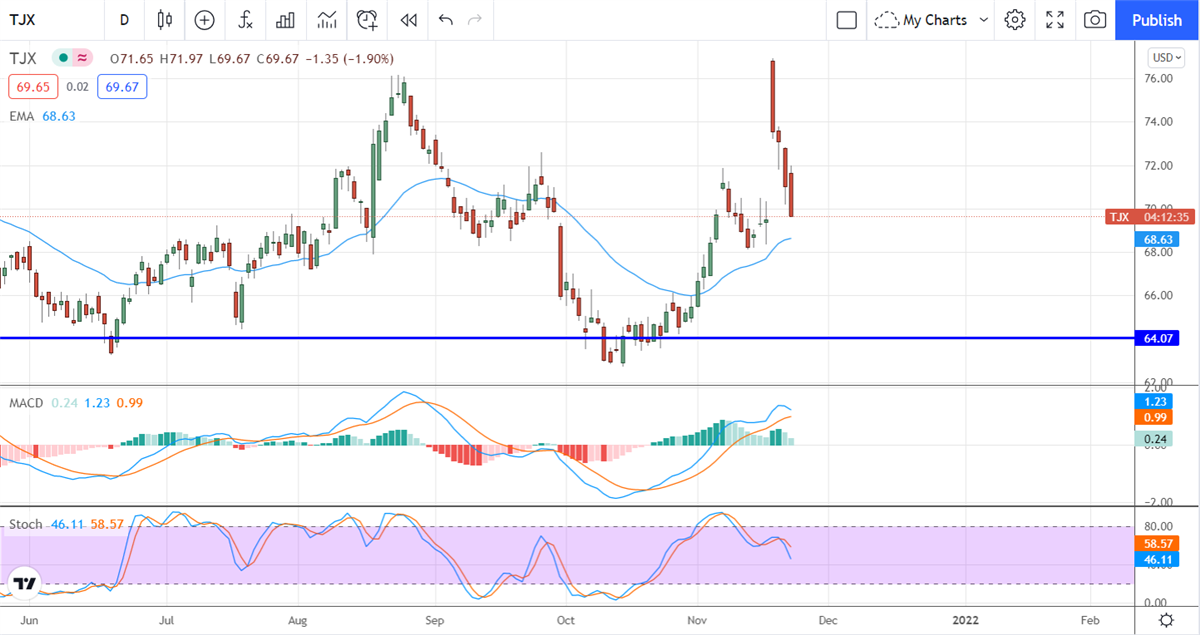
Task: Click the O71.65 open value in legend
Action: pyautogui.click(x=131, y=58)
